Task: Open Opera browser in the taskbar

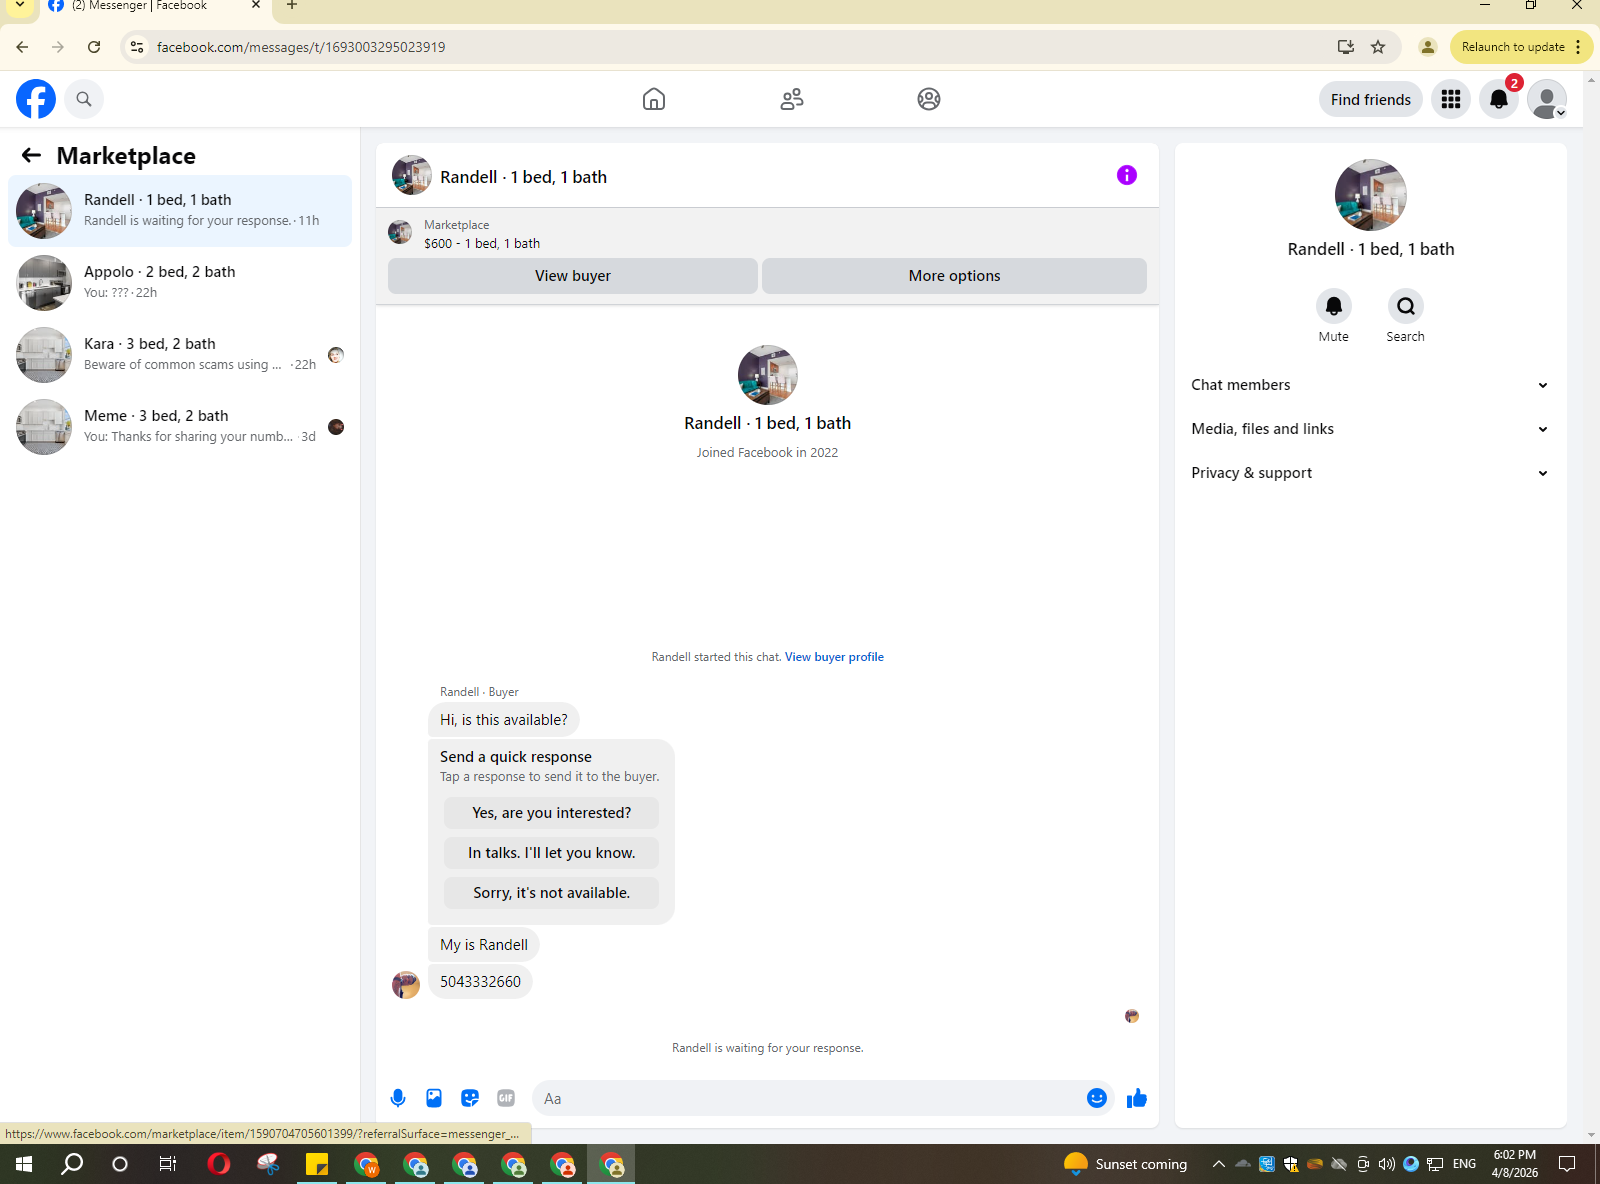Action: pyautogui.click(x=219, y=1164)
